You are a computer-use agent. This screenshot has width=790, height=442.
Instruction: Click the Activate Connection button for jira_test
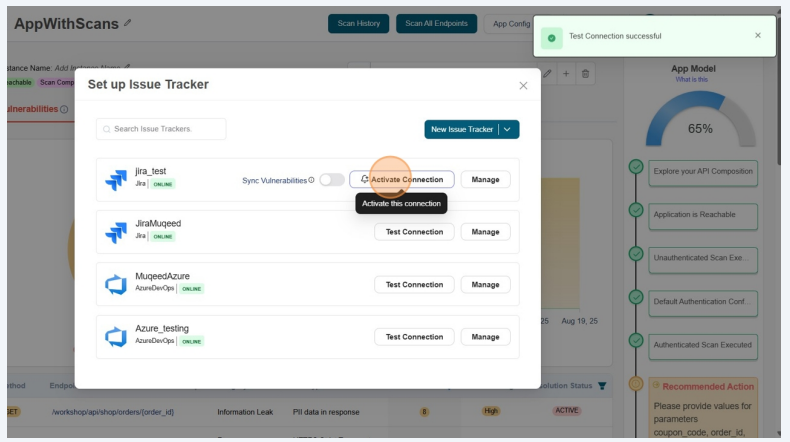pyautogui.click(x=402, y=180)
